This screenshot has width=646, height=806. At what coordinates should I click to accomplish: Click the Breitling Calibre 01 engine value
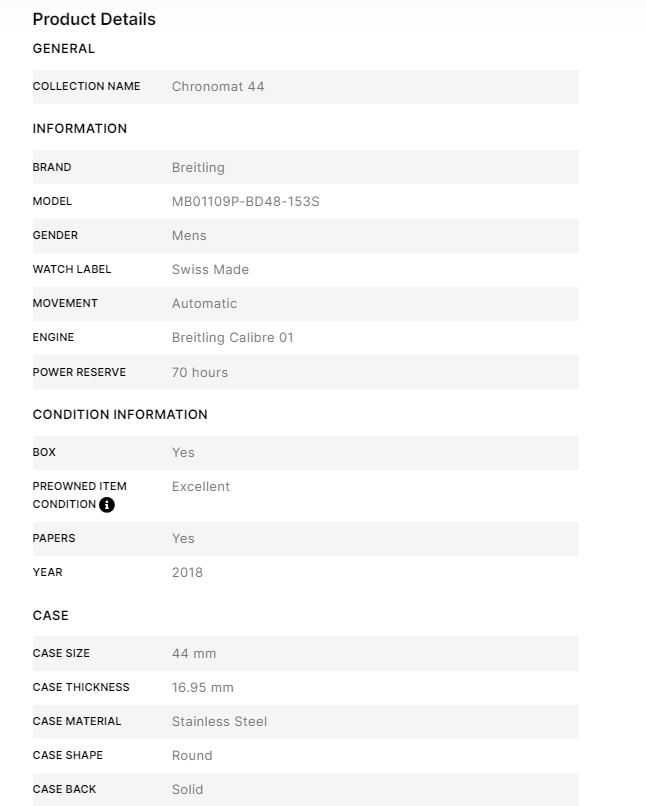tap(232, 338)
